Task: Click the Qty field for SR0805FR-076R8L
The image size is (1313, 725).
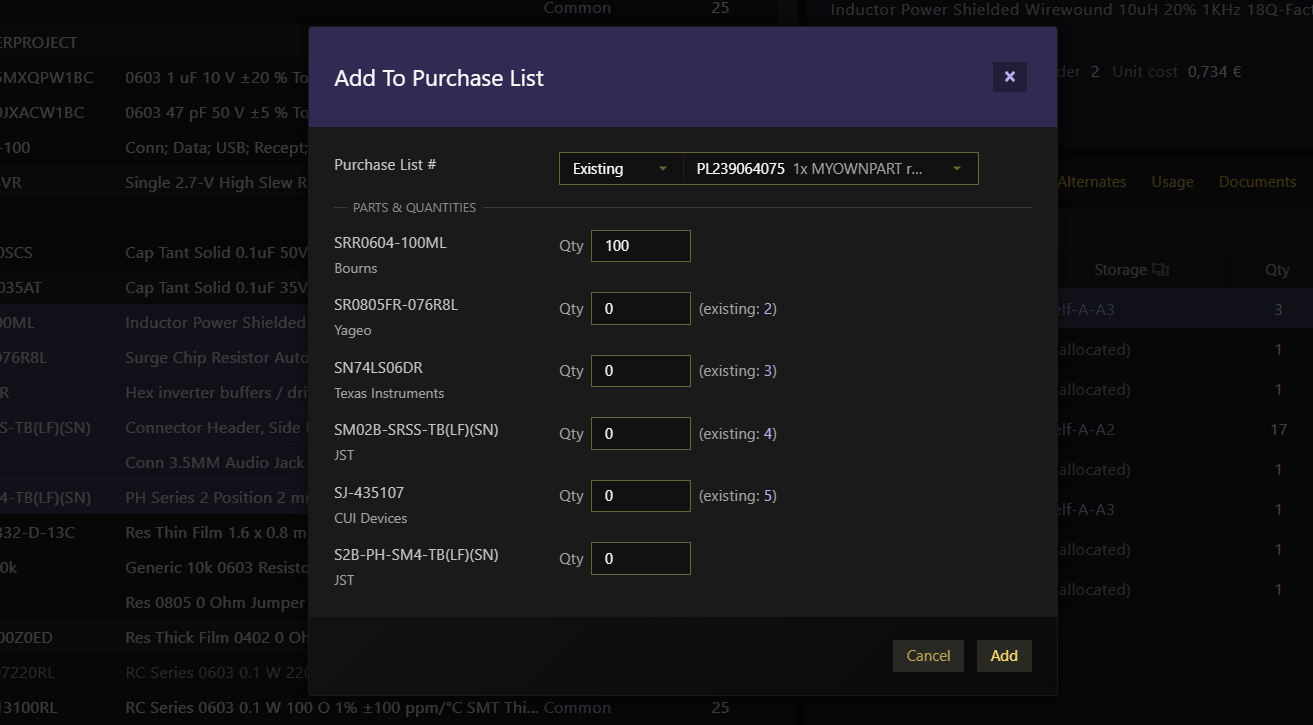Action: point(641,309)
